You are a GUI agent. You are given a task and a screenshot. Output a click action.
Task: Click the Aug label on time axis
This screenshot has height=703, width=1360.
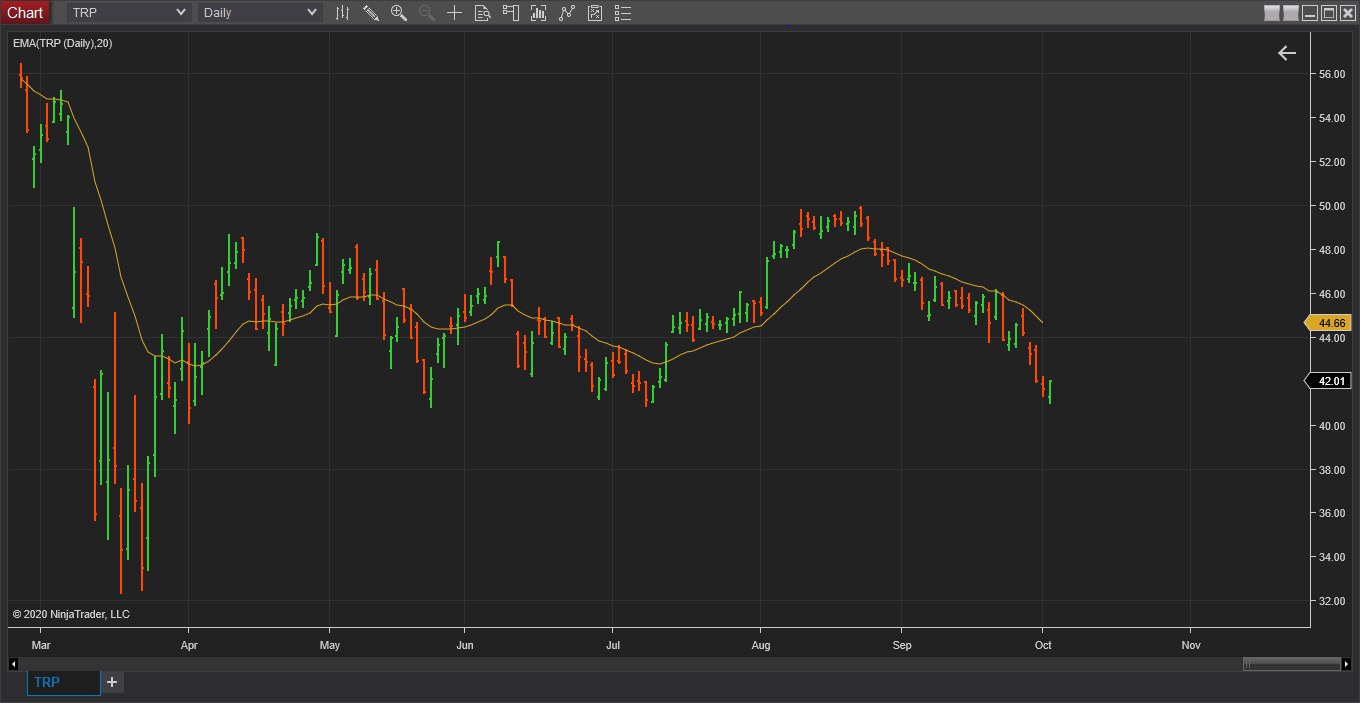(x=761, y=645)
